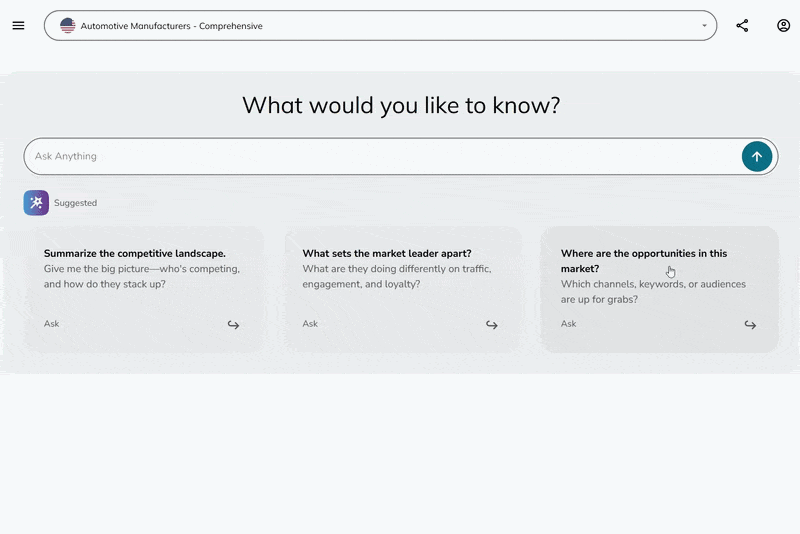800x534 pixels.
Task: Submit question with the arrow-up button
Action: click(x=757, y=157)
